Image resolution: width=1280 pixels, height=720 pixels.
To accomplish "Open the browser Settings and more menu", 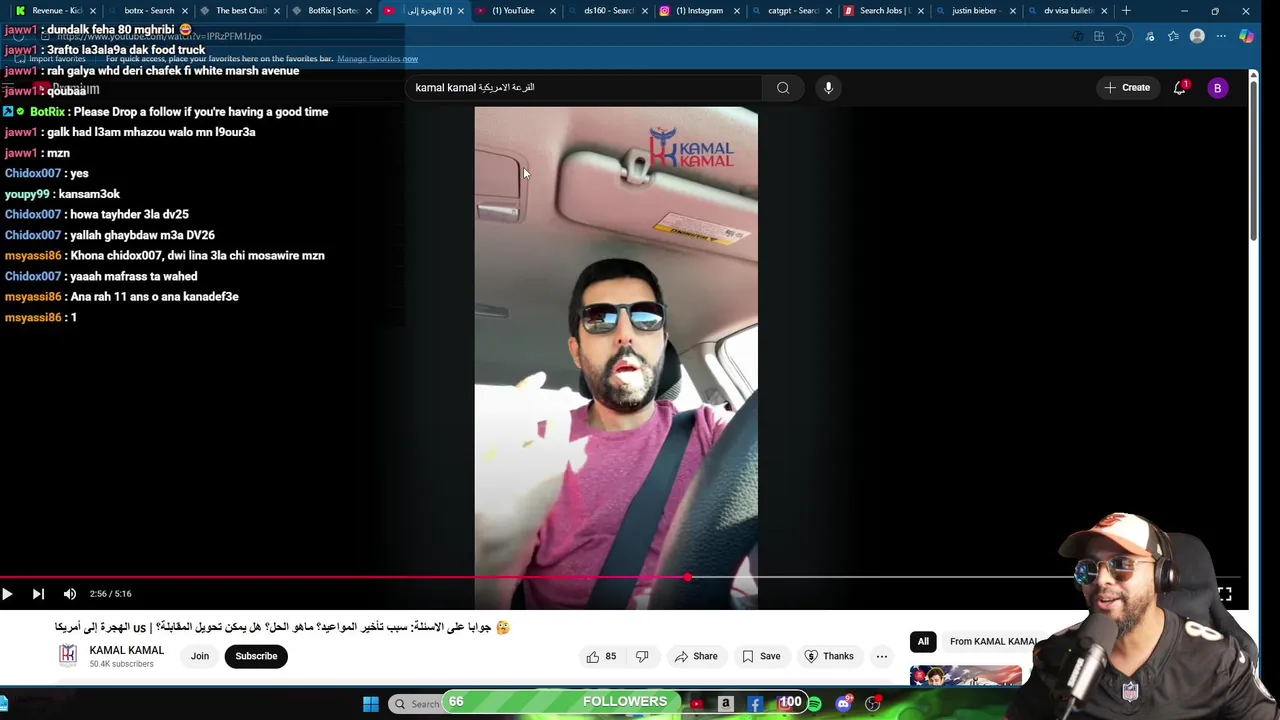I will tap(1221, 36).
